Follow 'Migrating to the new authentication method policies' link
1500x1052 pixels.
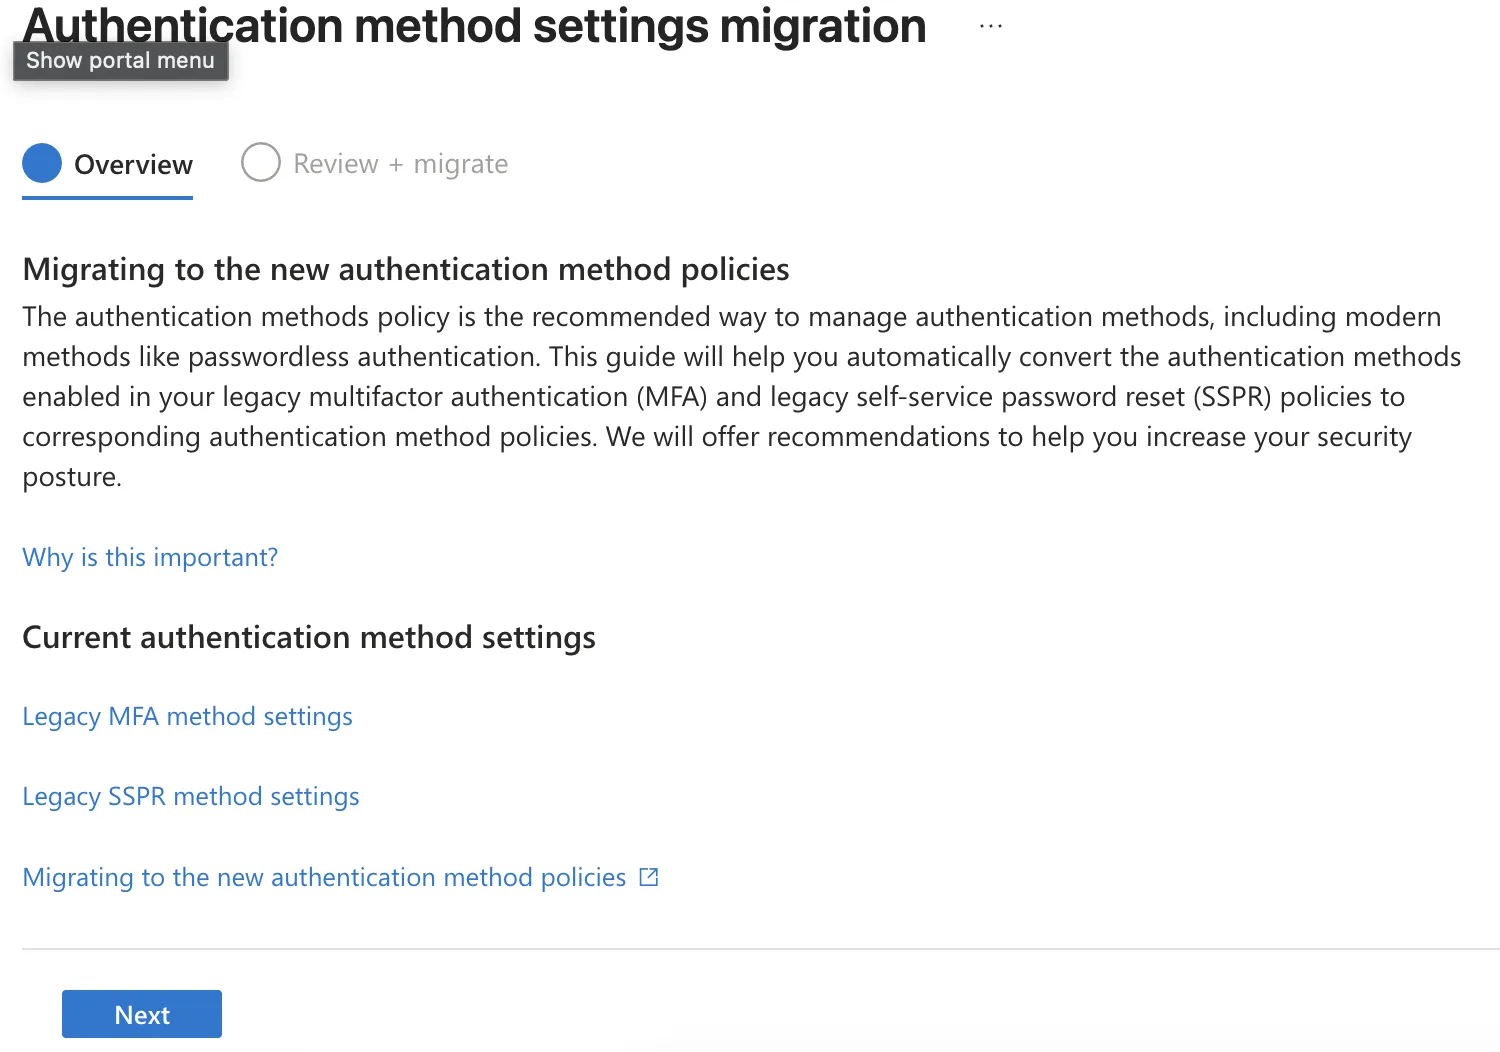click(x=324, y=877)
